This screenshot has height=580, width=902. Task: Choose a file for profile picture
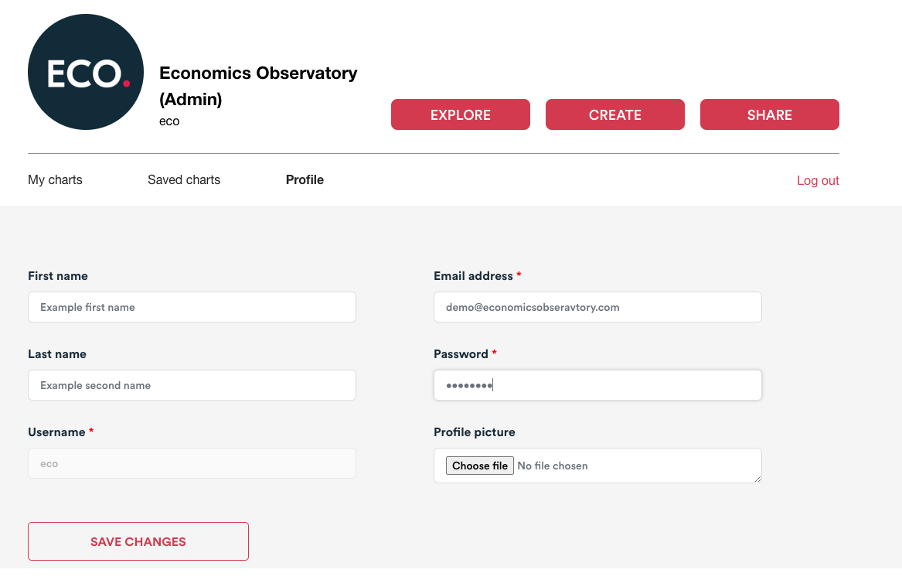pyautogui.click(x=480, y=465)
